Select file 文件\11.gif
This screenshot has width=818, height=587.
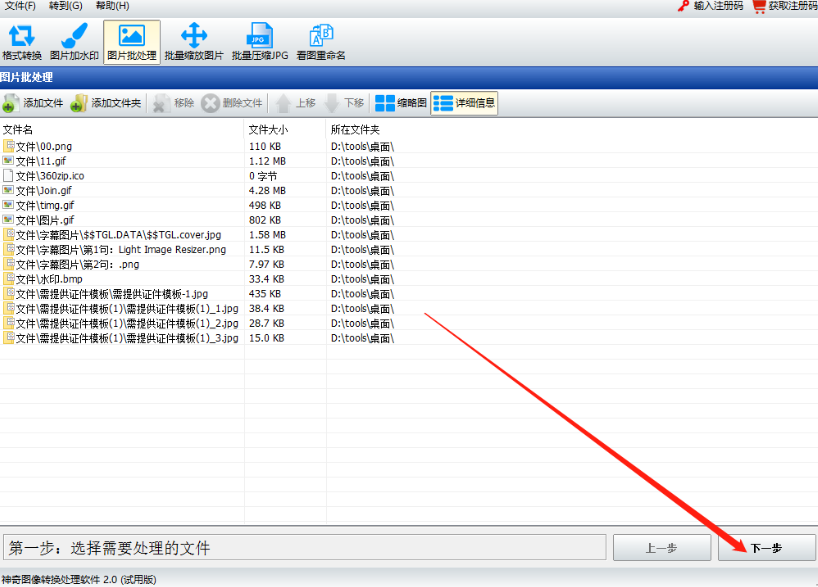coord(41,161)
